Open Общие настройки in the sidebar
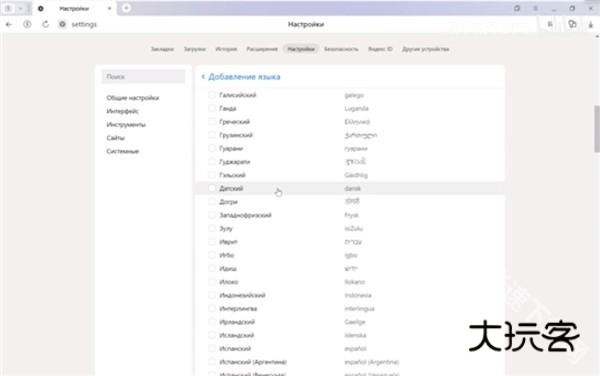600x376 pixels. click(x=132, y=98)
